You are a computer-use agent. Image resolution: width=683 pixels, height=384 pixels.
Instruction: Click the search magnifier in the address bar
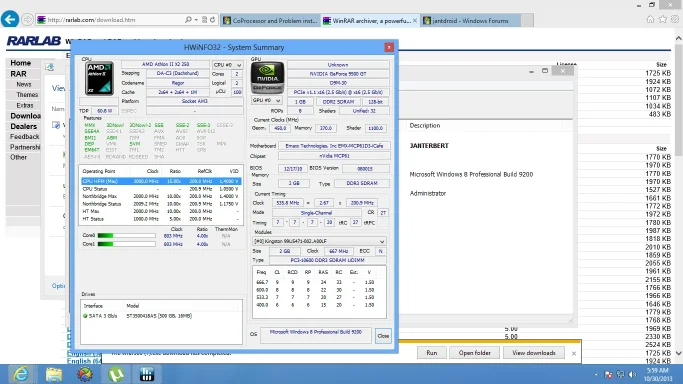point(188,20)
